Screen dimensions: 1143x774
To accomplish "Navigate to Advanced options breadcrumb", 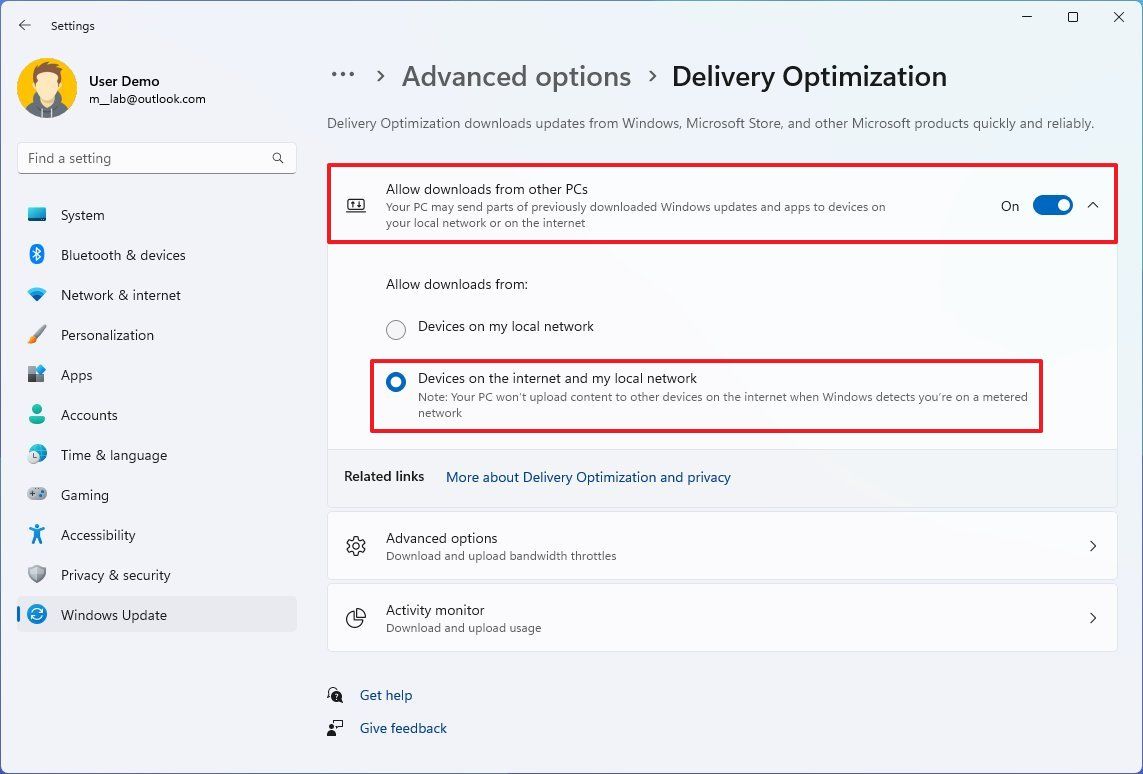I will pyautogui.click(x=516, y=77).
